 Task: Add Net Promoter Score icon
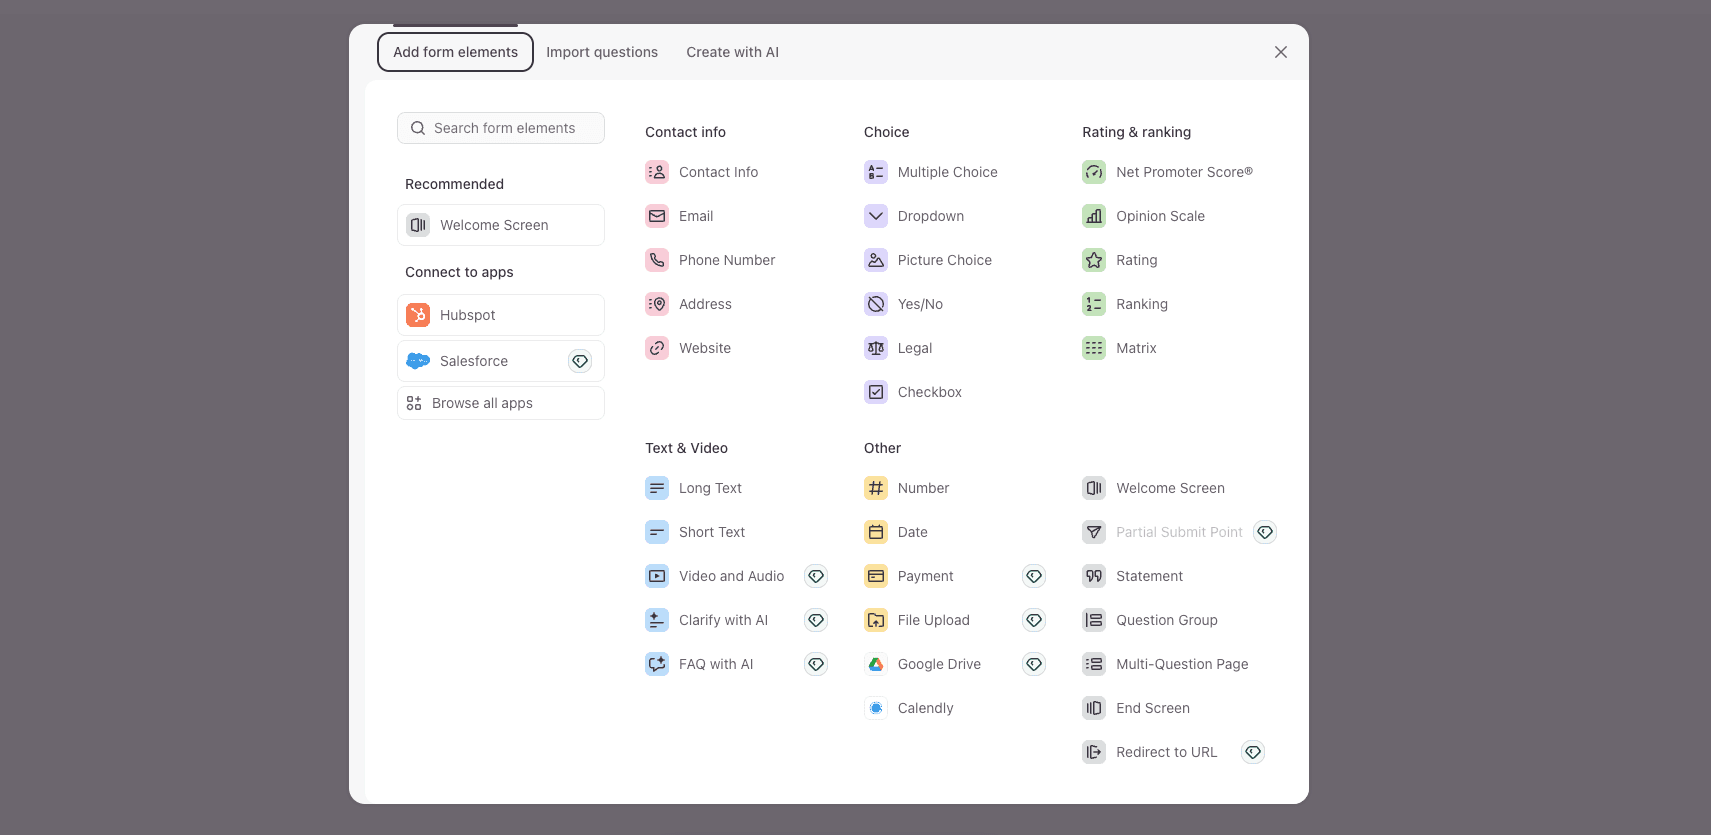point(1094,172)
